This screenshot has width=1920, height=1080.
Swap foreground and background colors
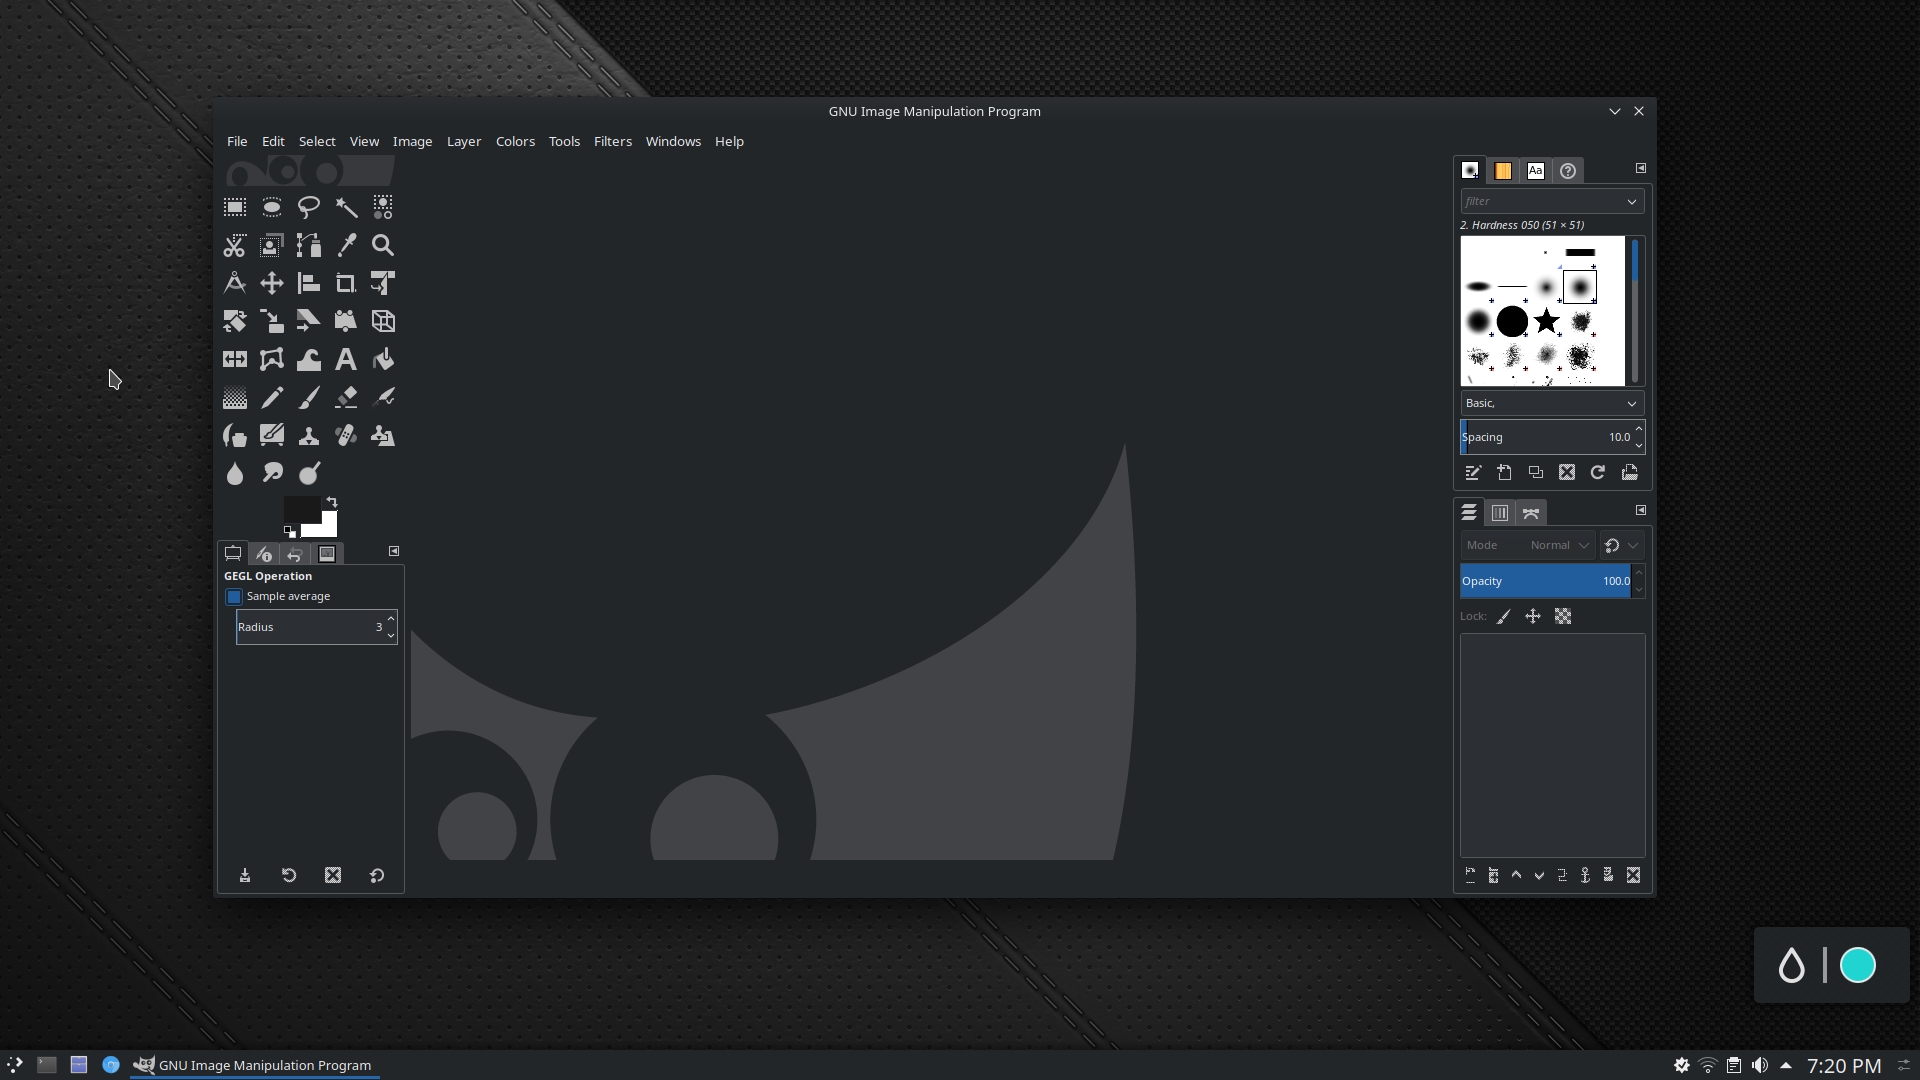click(332, 502)
